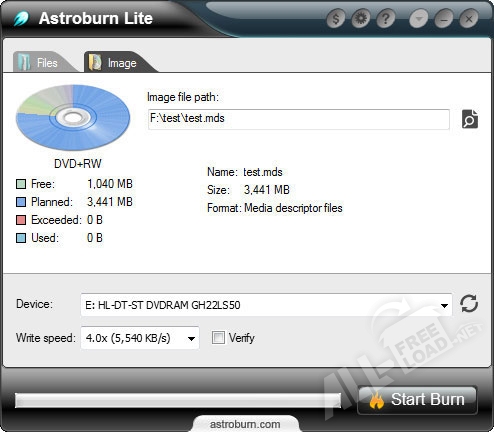
Task: Click the burn progress bar
Action: point(178,400)
